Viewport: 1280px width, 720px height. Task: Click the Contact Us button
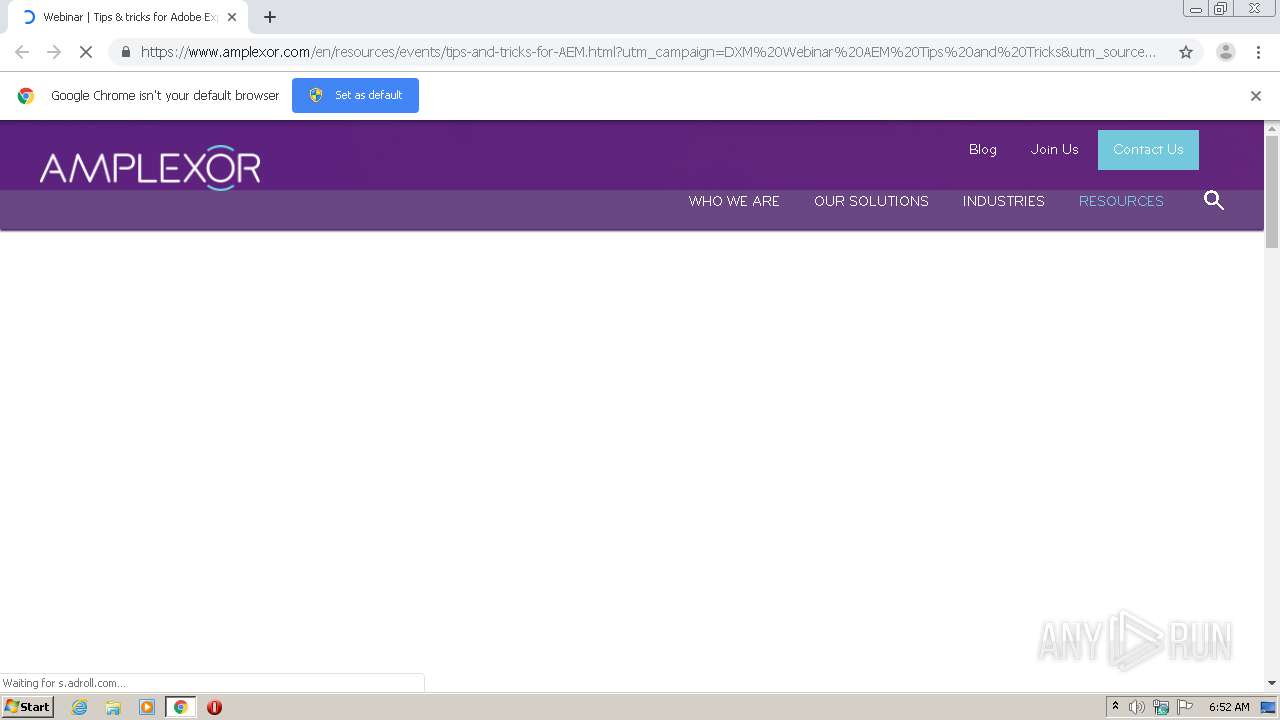click(1148, 150)
